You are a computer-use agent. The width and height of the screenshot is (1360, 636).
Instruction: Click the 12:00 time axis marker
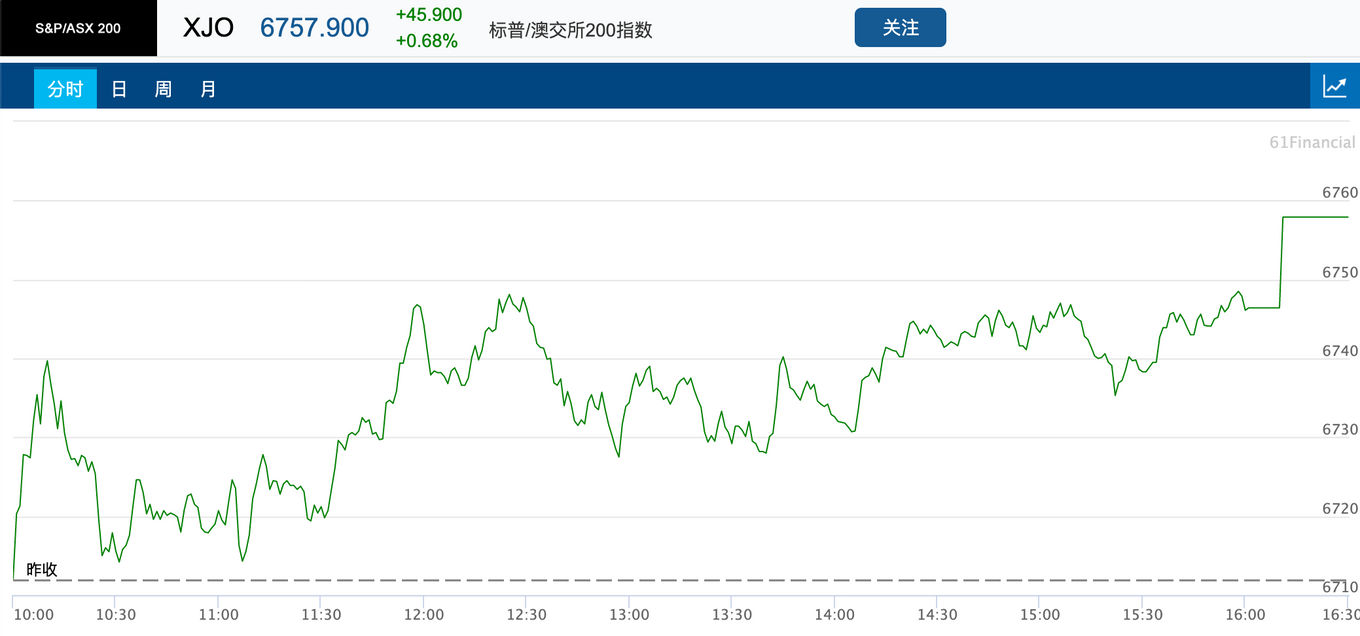424,615
